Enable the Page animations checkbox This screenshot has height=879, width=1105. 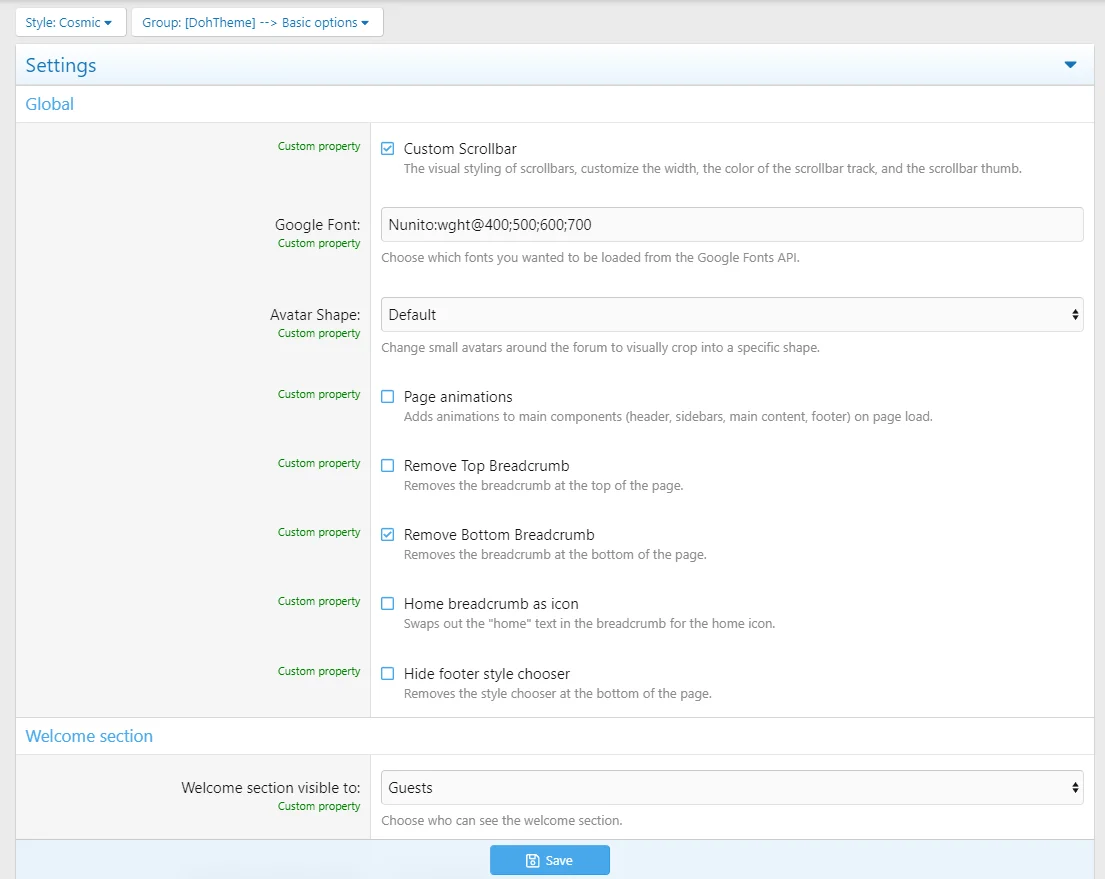coord(388,397)
